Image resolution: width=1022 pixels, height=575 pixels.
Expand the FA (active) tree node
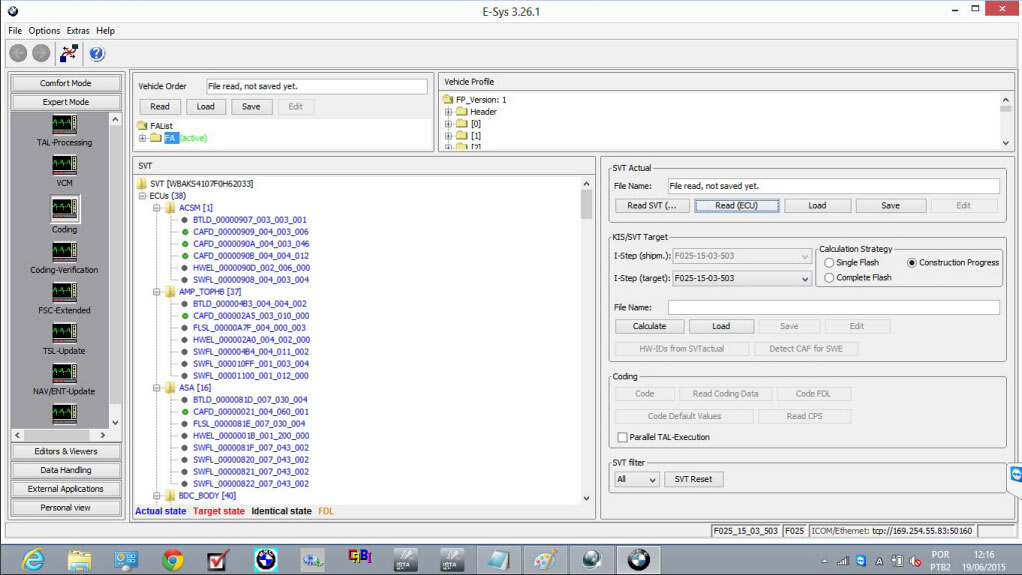[142, 138]
